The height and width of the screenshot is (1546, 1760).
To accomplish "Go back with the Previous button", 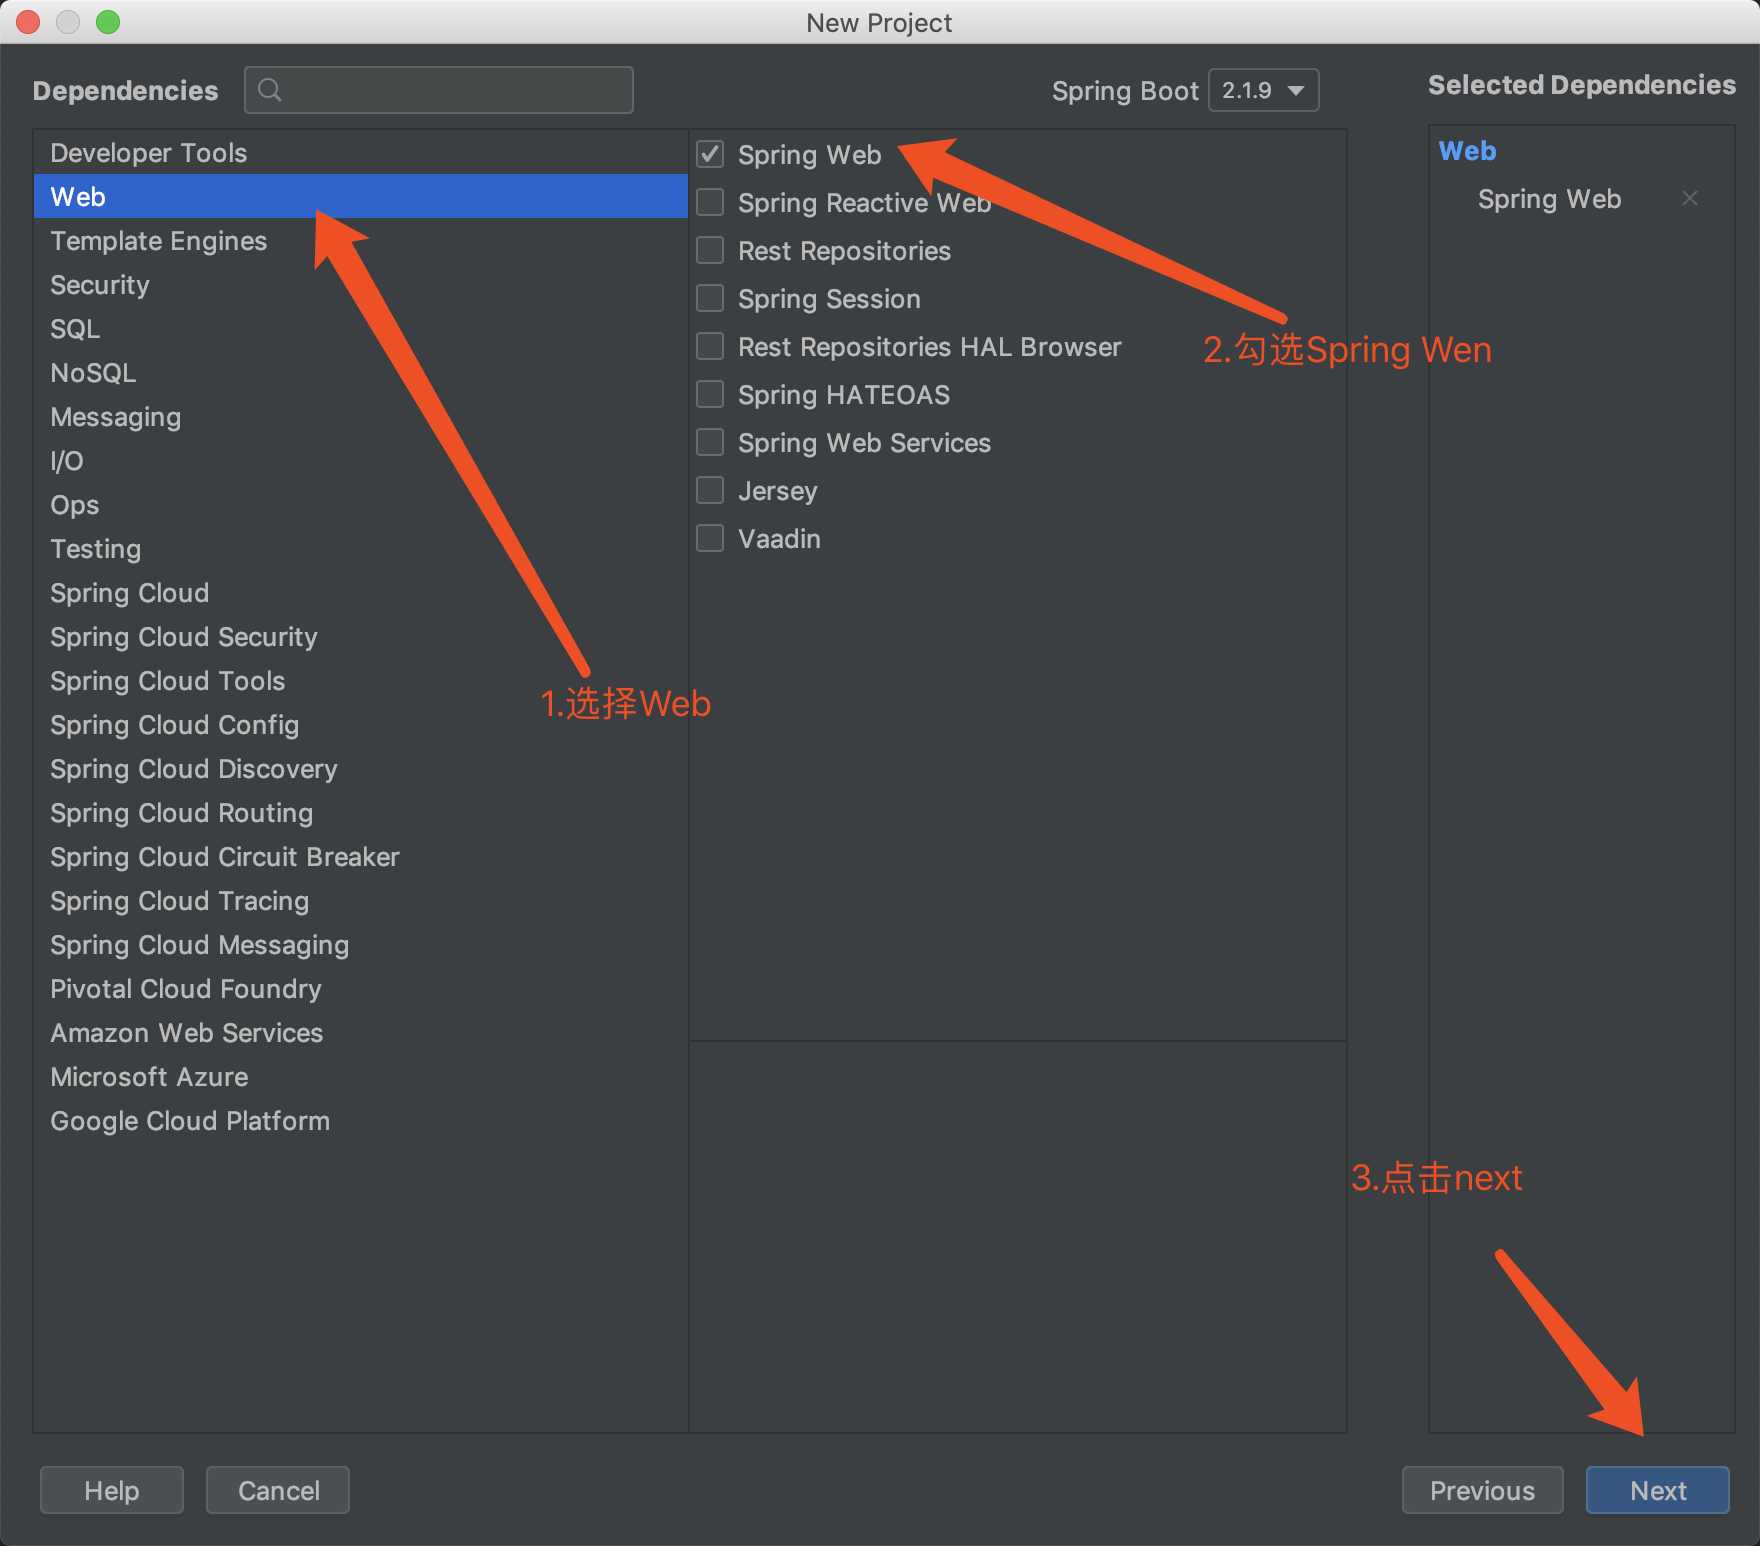I will pyautogui.click(x=1482, y=1490).
